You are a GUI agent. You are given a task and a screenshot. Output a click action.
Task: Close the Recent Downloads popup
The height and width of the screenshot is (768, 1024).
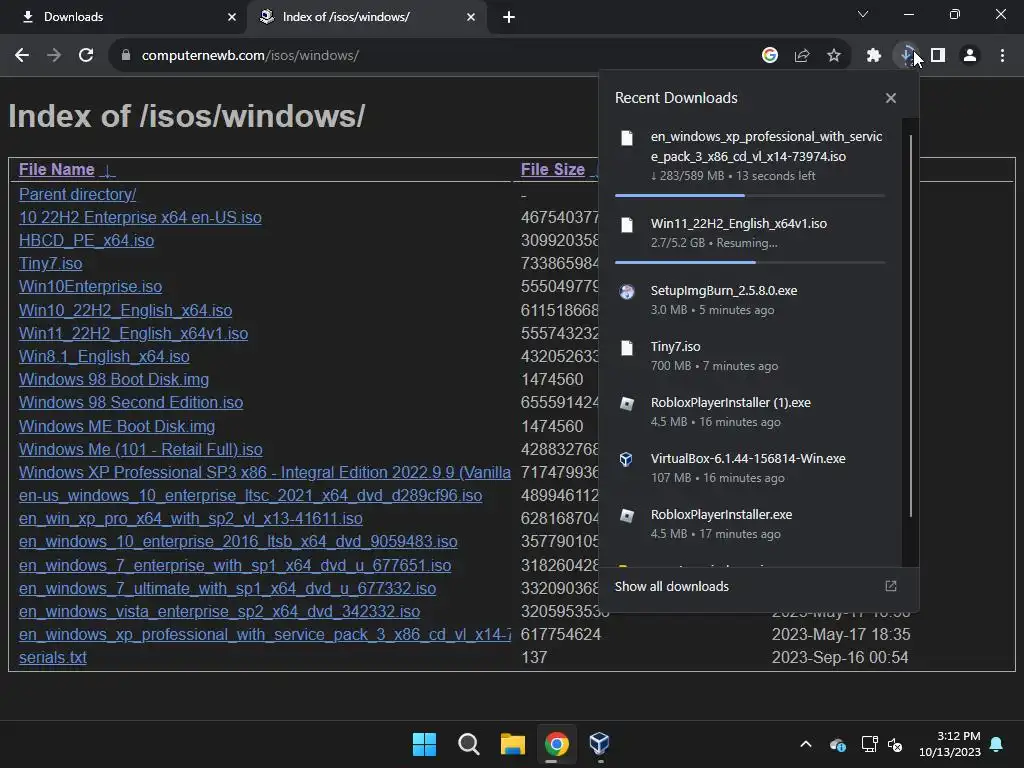tap(891, 98)
